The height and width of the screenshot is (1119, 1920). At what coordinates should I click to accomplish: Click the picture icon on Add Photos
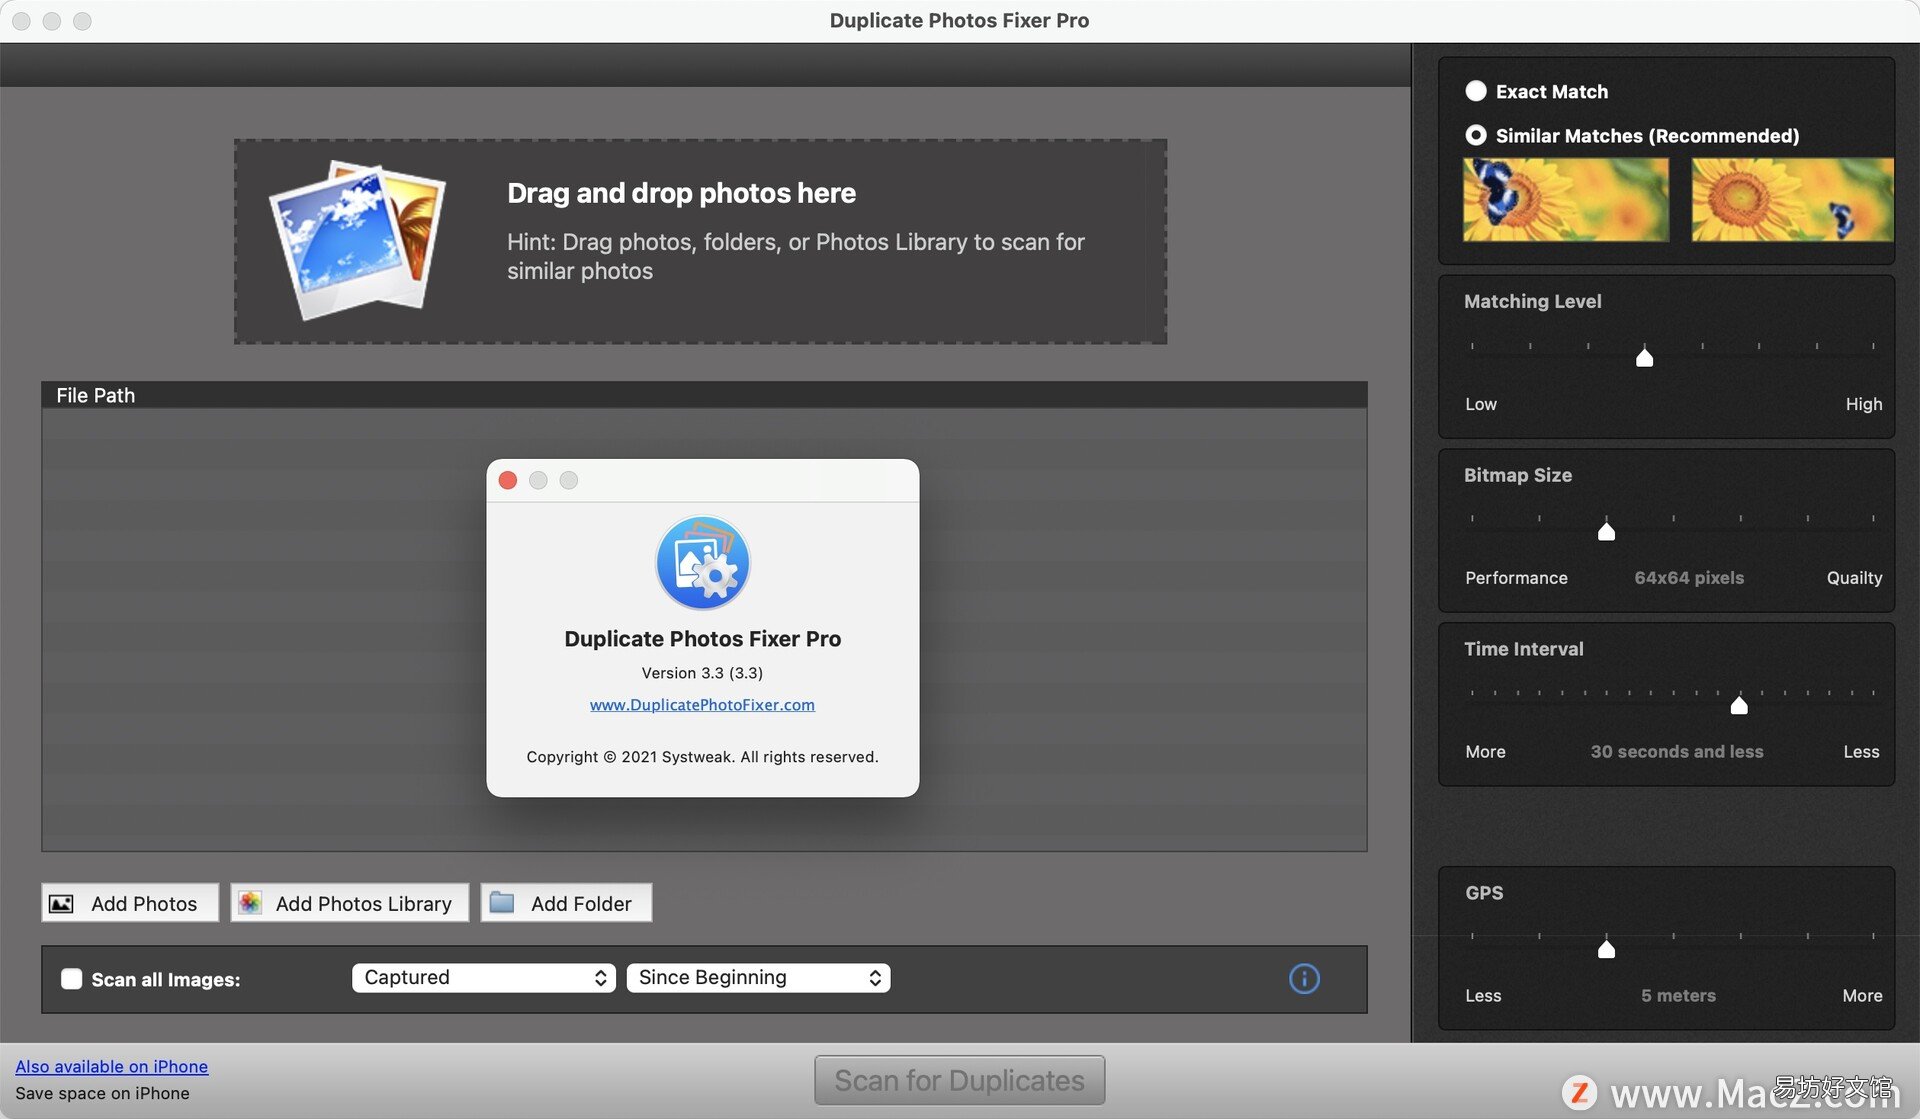[x=61, y=904]
